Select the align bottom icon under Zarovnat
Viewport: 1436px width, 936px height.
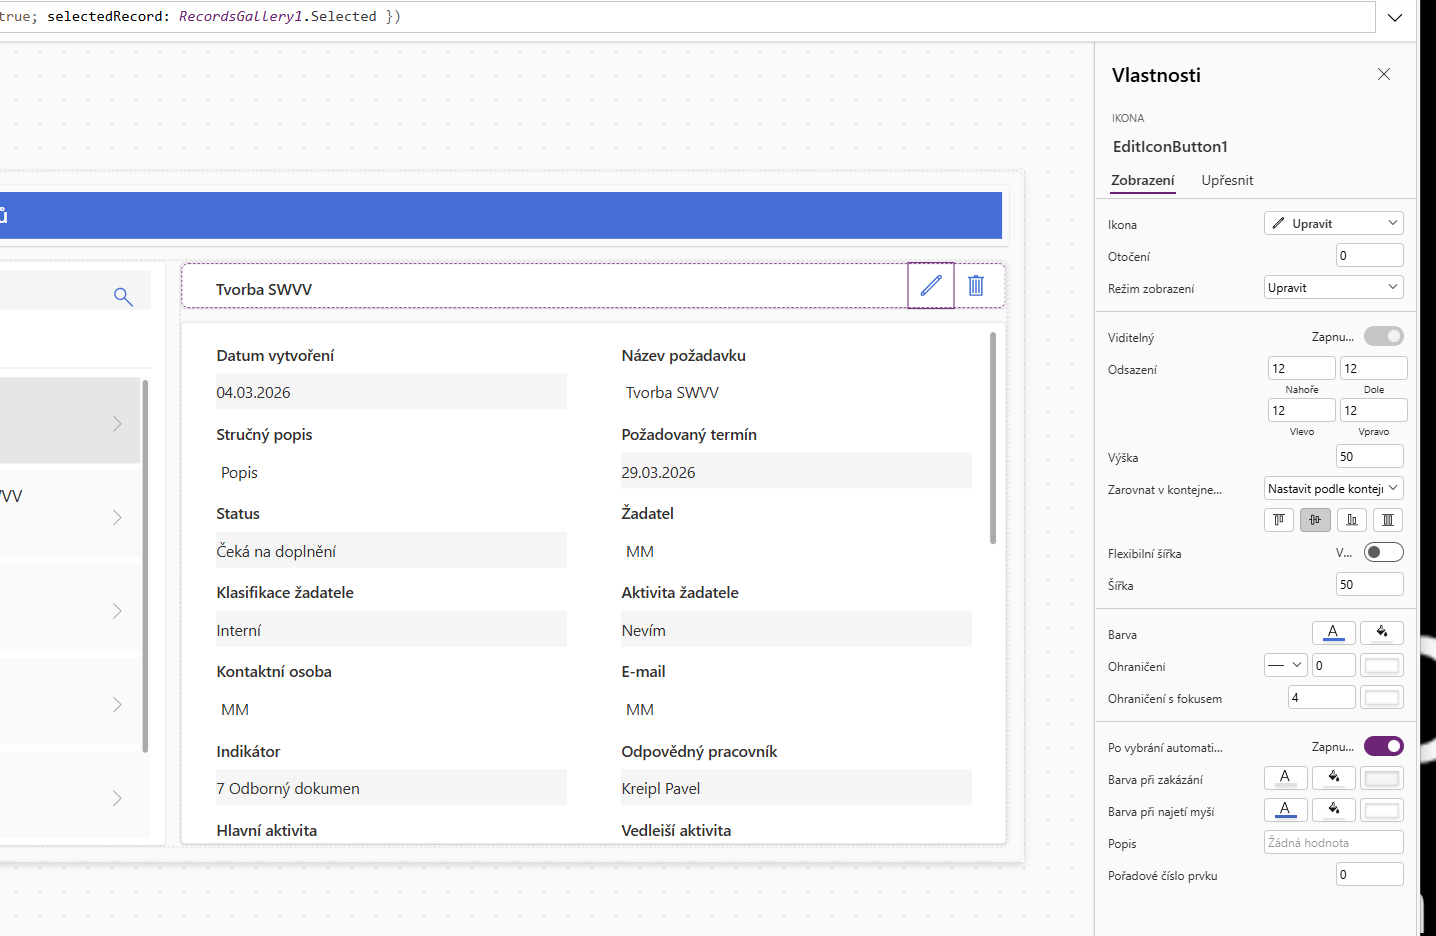coord(1351,520)
